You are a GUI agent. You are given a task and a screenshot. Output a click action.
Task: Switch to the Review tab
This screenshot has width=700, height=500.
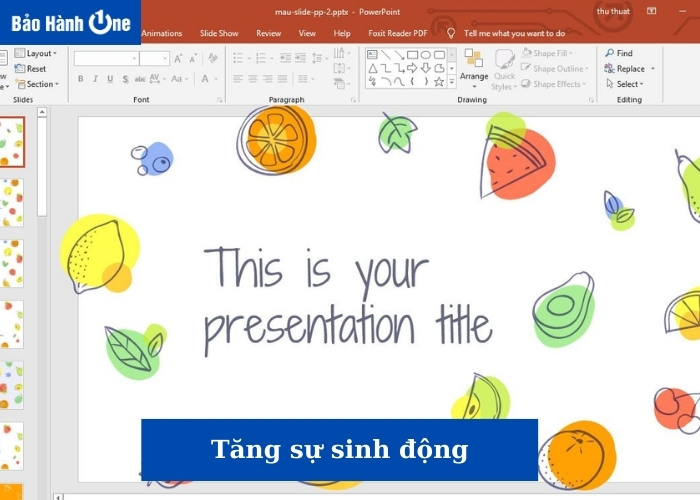click(x=268, y=33)
